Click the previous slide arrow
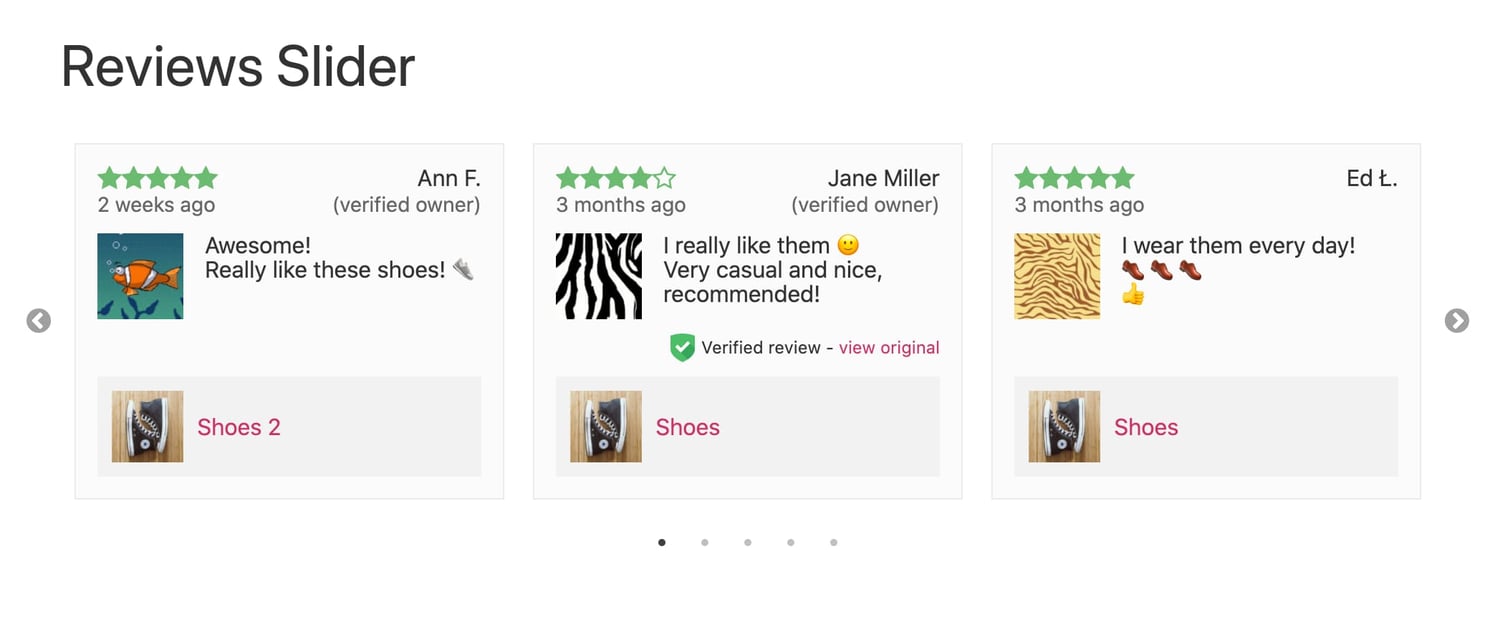 coord(38,321)
